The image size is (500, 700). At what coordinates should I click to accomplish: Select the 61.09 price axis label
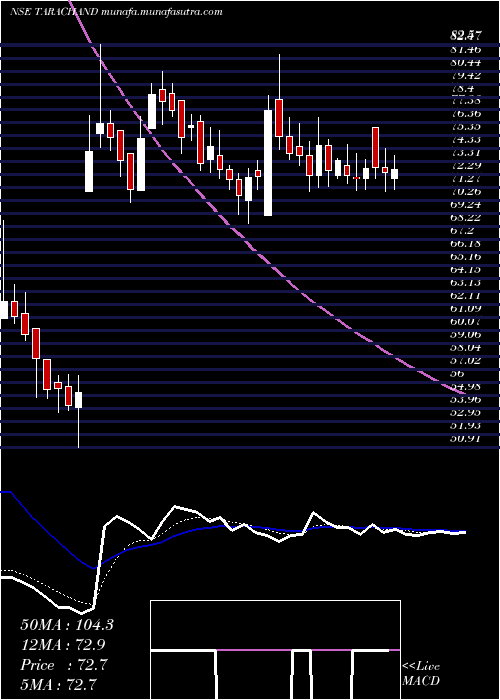tap(466, 309)
